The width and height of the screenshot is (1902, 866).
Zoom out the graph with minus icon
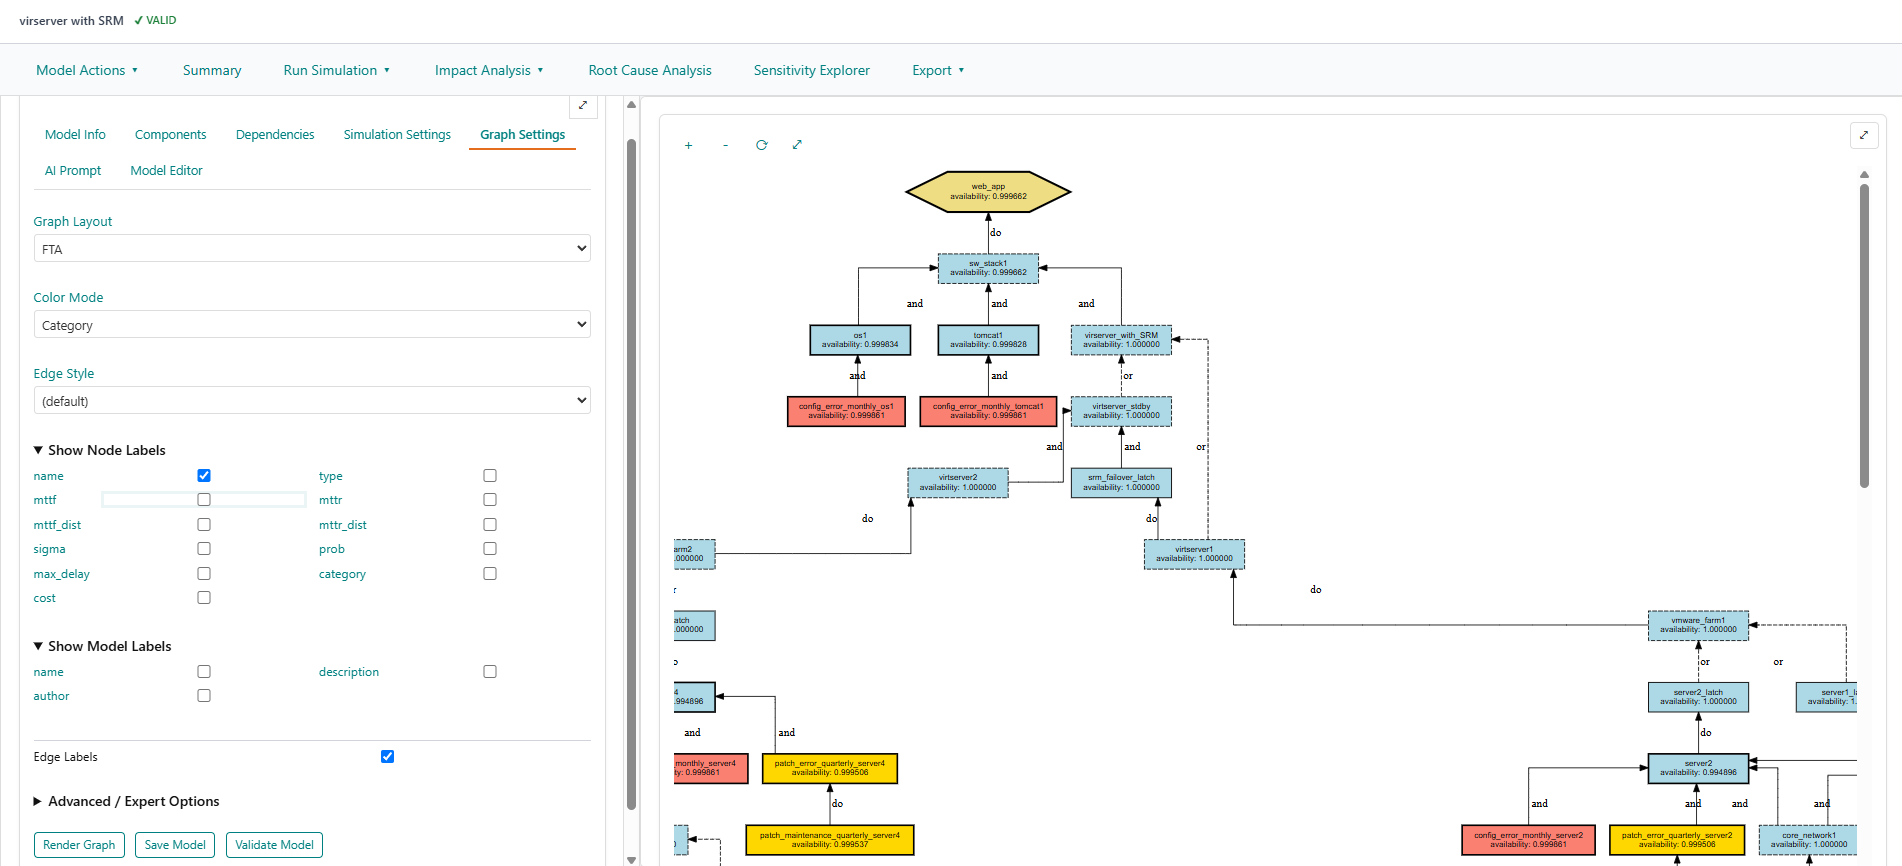[725, 146]
